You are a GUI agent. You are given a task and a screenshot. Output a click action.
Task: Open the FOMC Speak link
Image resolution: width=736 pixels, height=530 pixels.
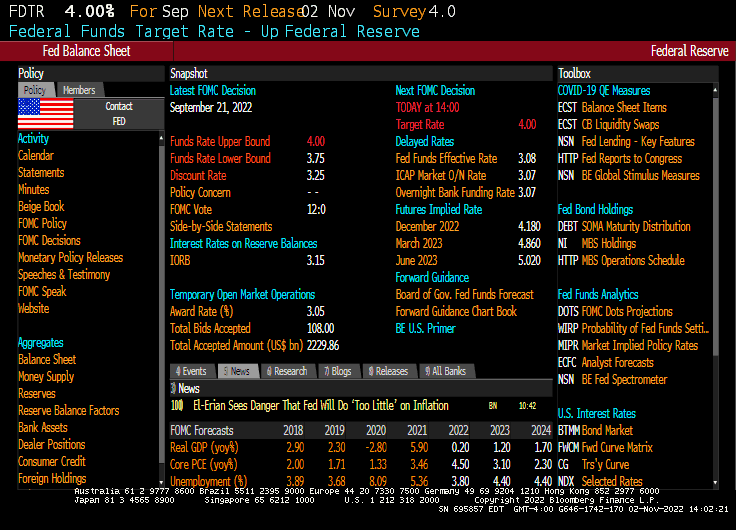[x=42, y=292]
